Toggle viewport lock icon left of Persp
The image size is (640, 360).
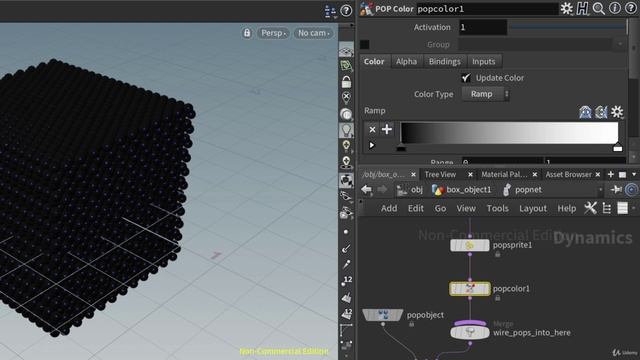click(247, 33)
